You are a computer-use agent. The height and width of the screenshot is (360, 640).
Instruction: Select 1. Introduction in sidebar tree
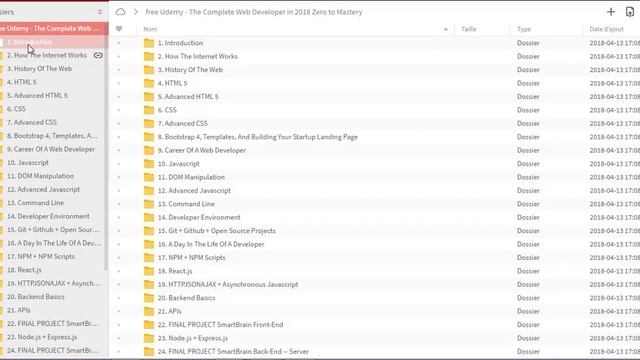[29, 42]
